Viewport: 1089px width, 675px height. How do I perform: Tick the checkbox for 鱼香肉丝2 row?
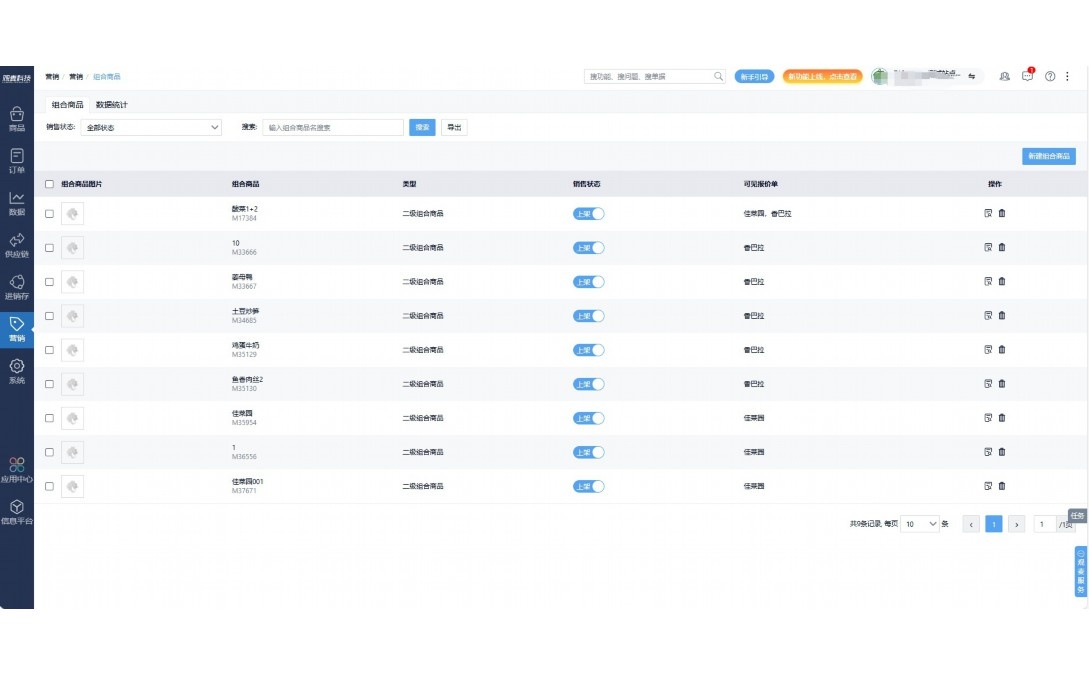coord(50,384)
